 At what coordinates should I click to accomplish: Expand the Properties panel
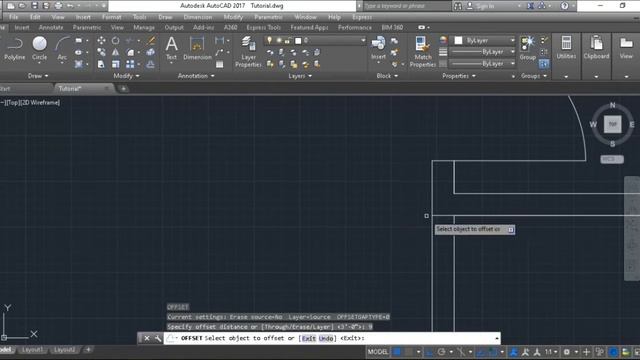tap(459, 76)
